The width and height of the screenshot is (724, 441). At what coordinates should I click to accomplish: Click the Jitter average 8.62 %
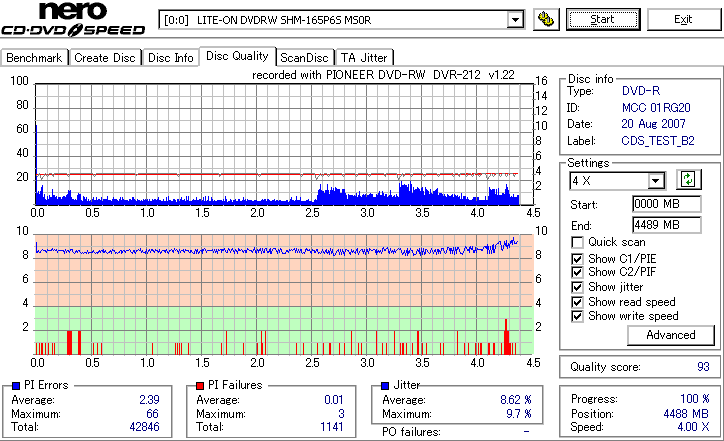516,400
